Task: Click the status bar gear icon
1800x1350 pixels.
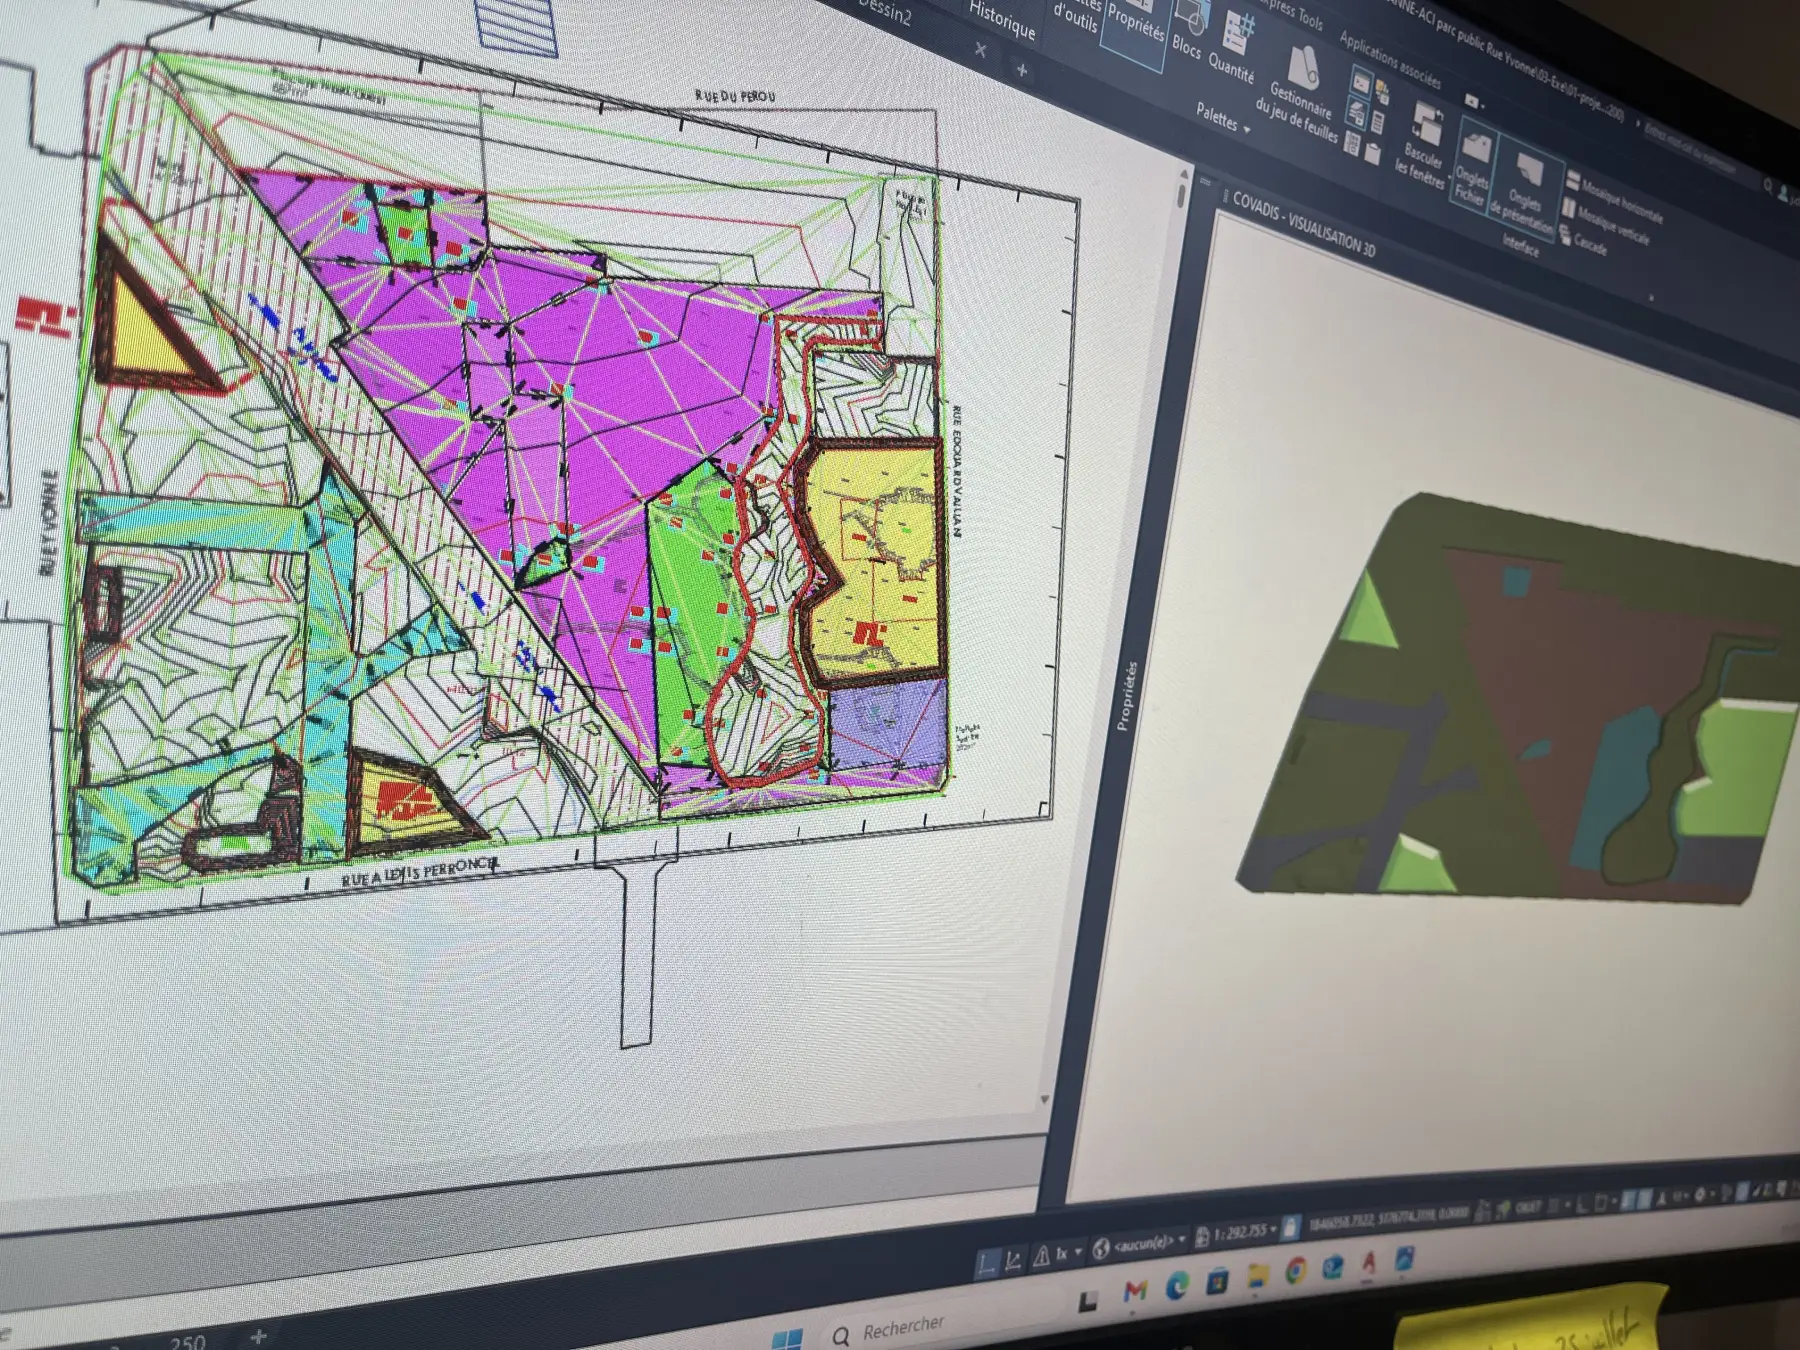Action: [1699, 1195]
